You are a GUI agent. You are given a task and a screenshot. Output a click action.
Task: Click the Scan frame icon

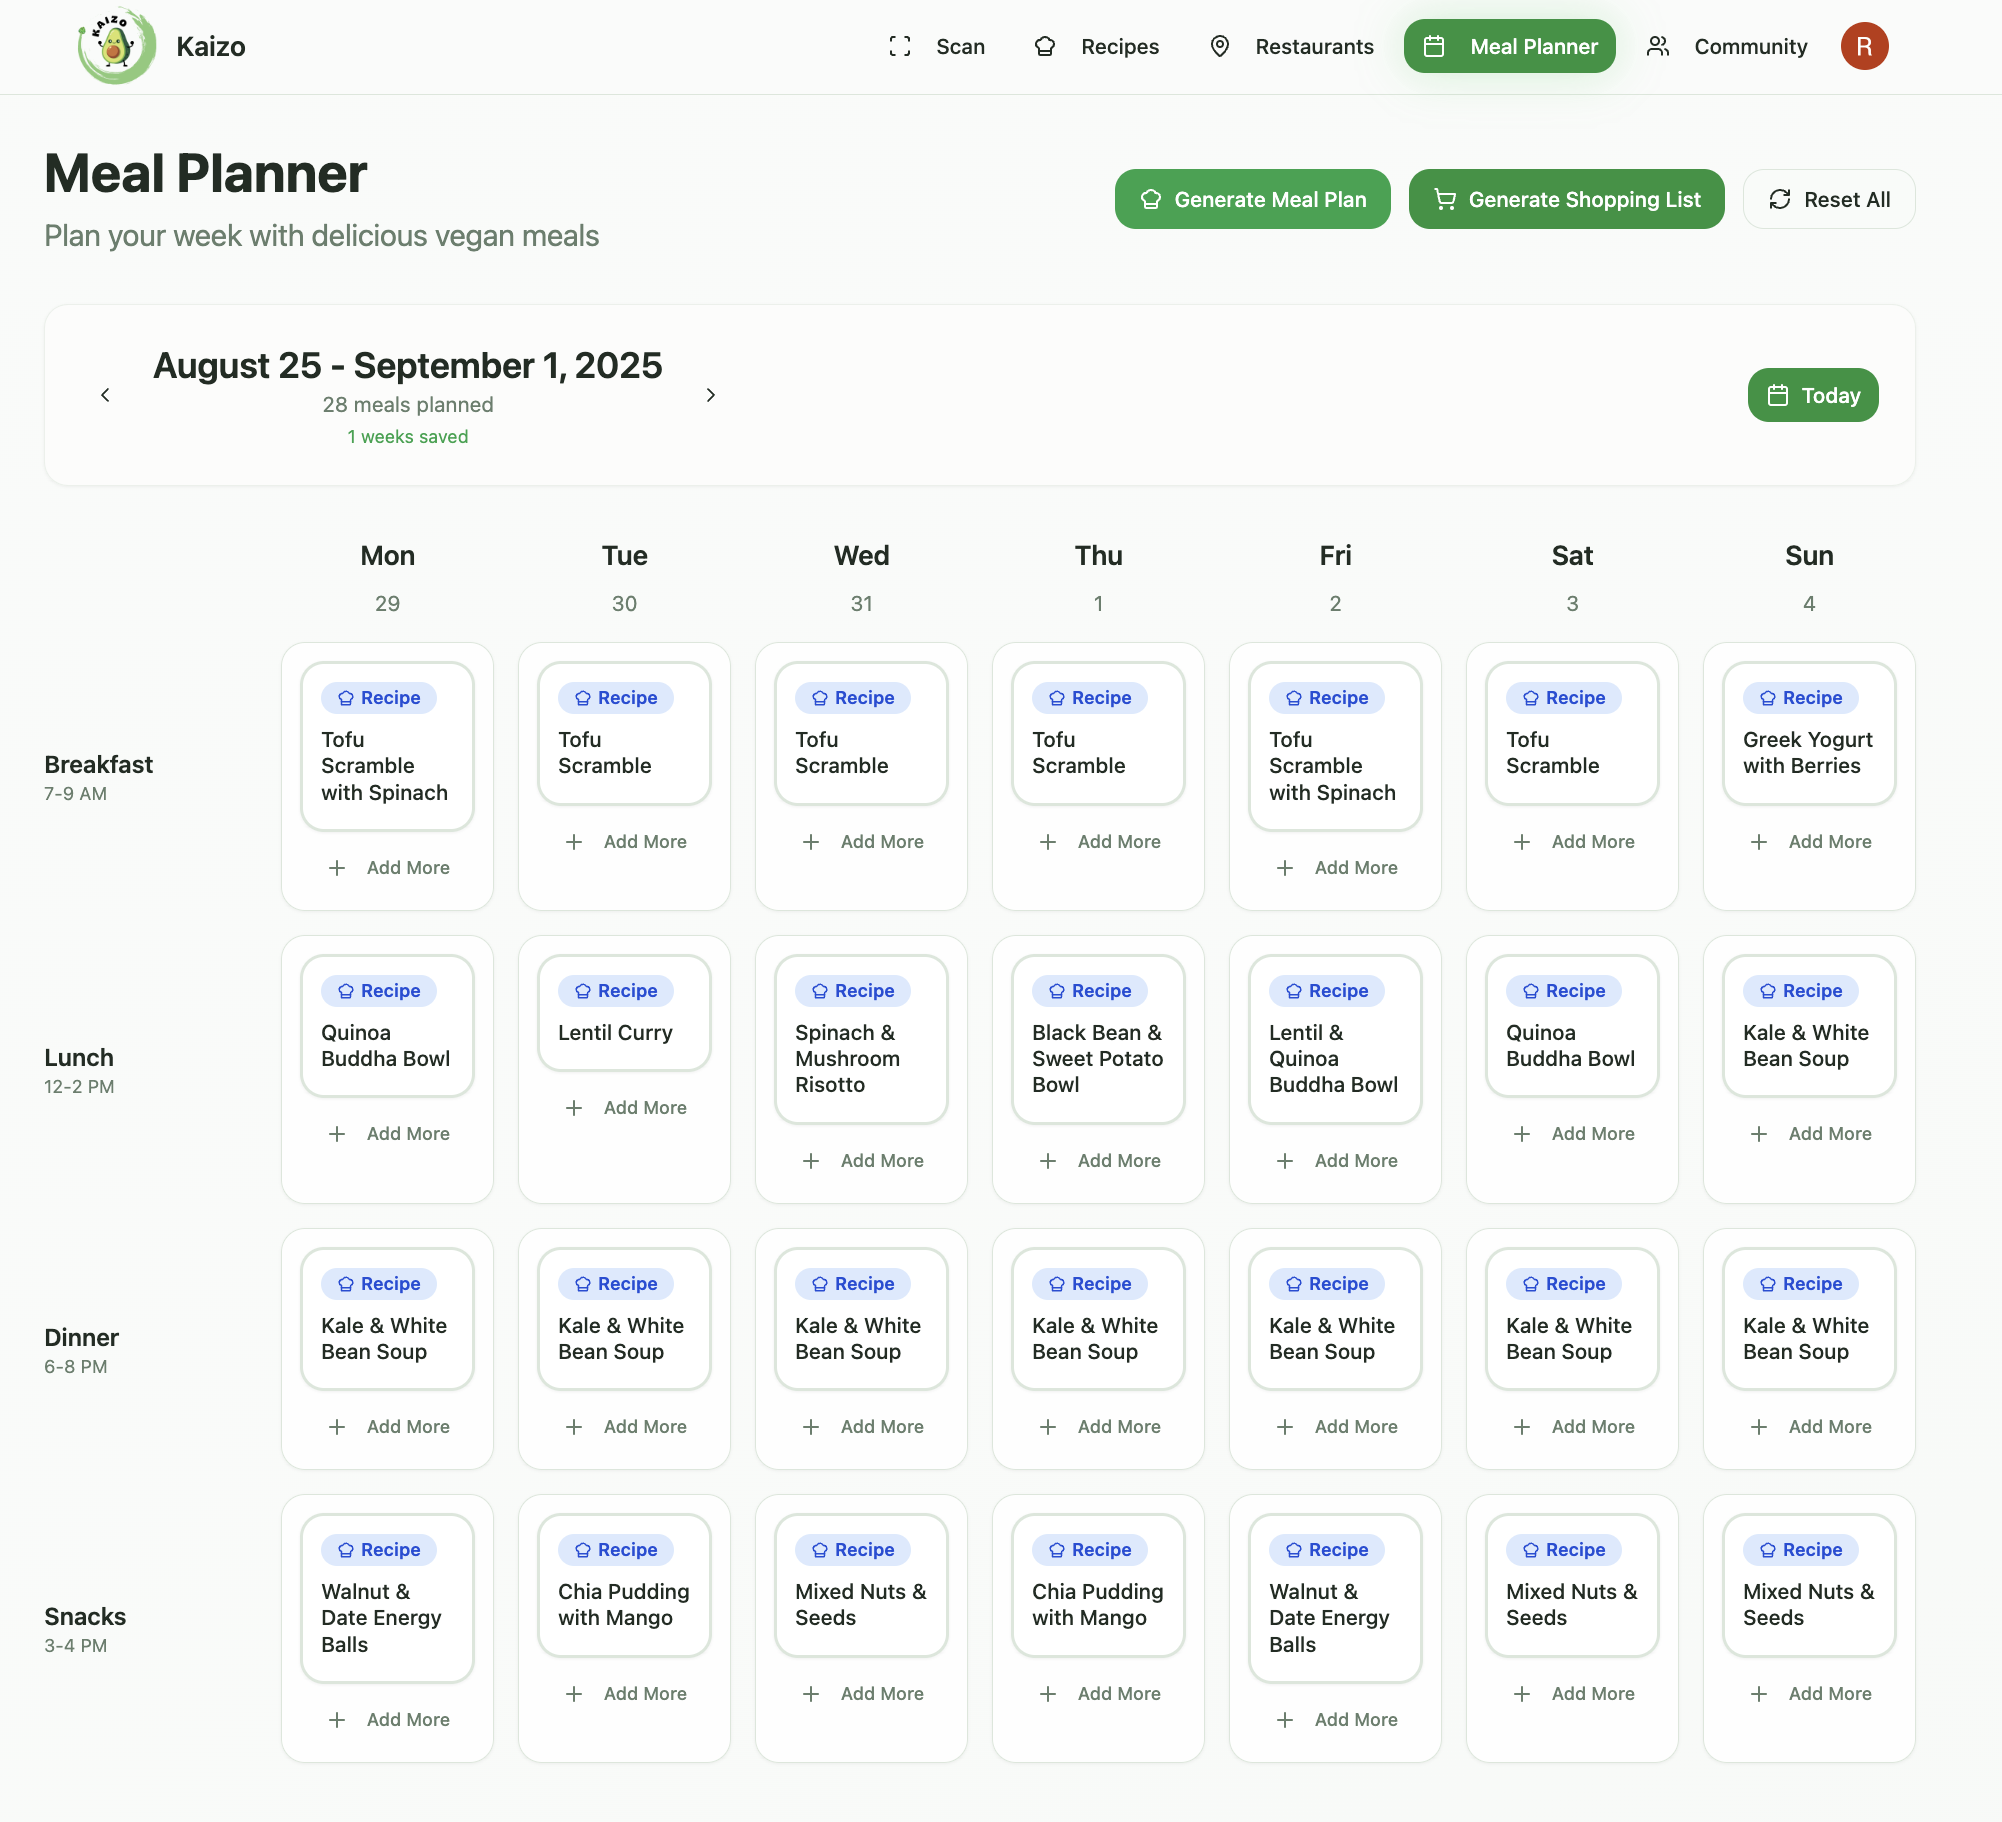pos(899,46)
